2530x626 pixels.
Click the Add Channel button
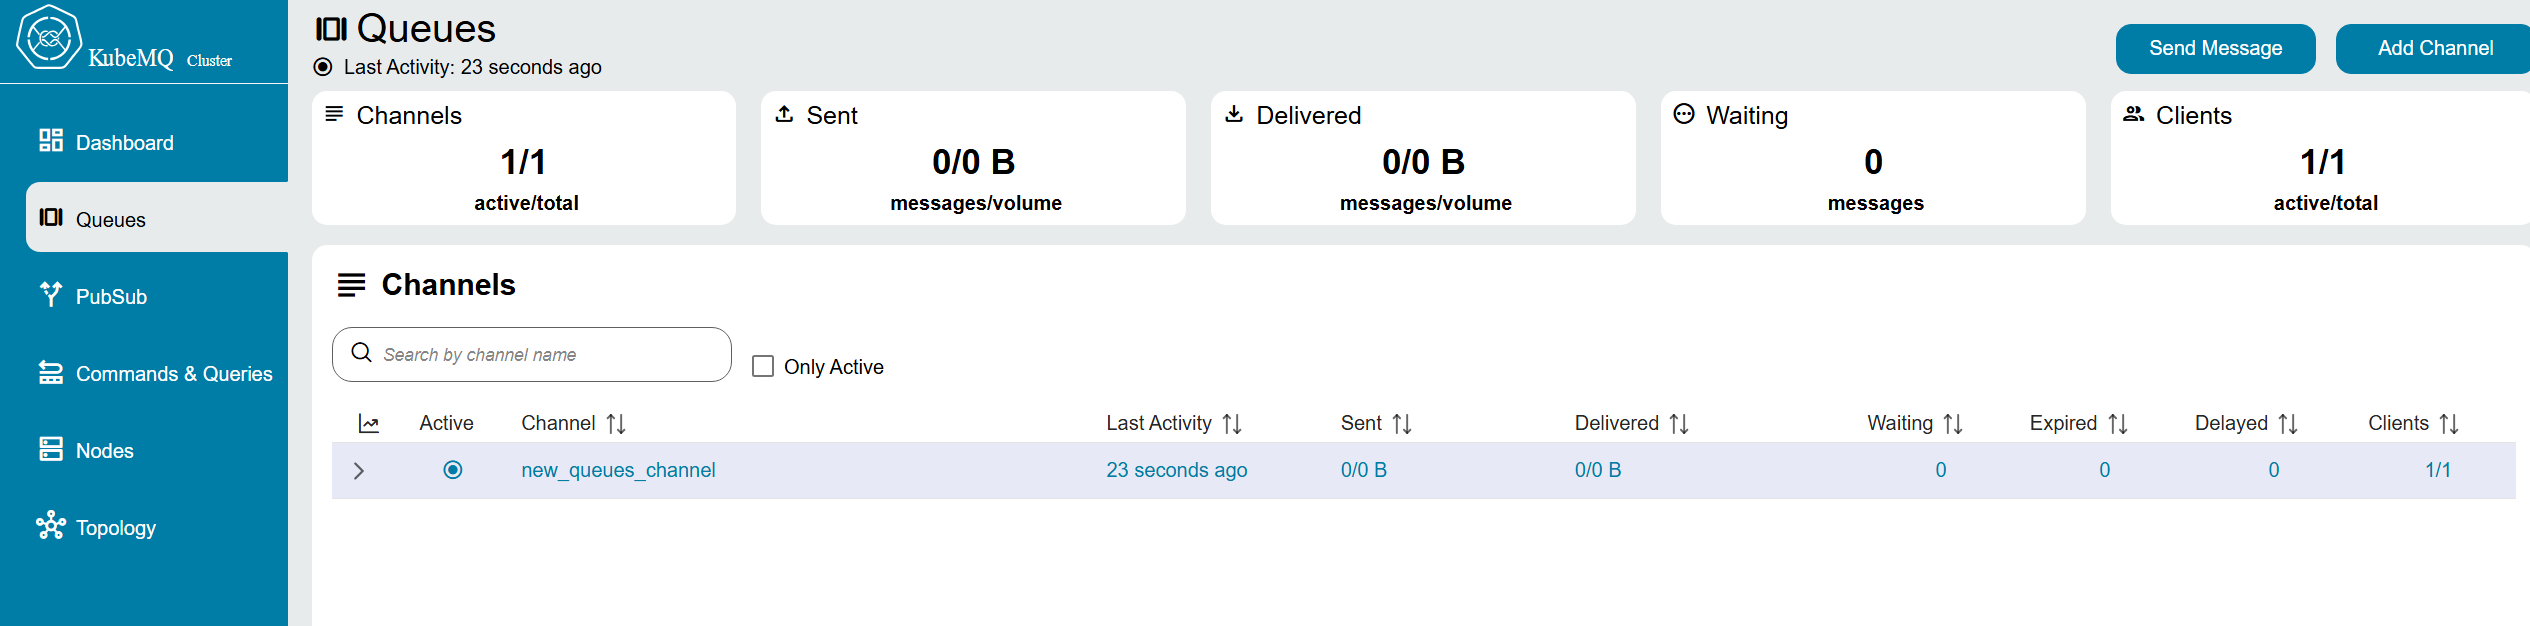tap(2434, 48)
